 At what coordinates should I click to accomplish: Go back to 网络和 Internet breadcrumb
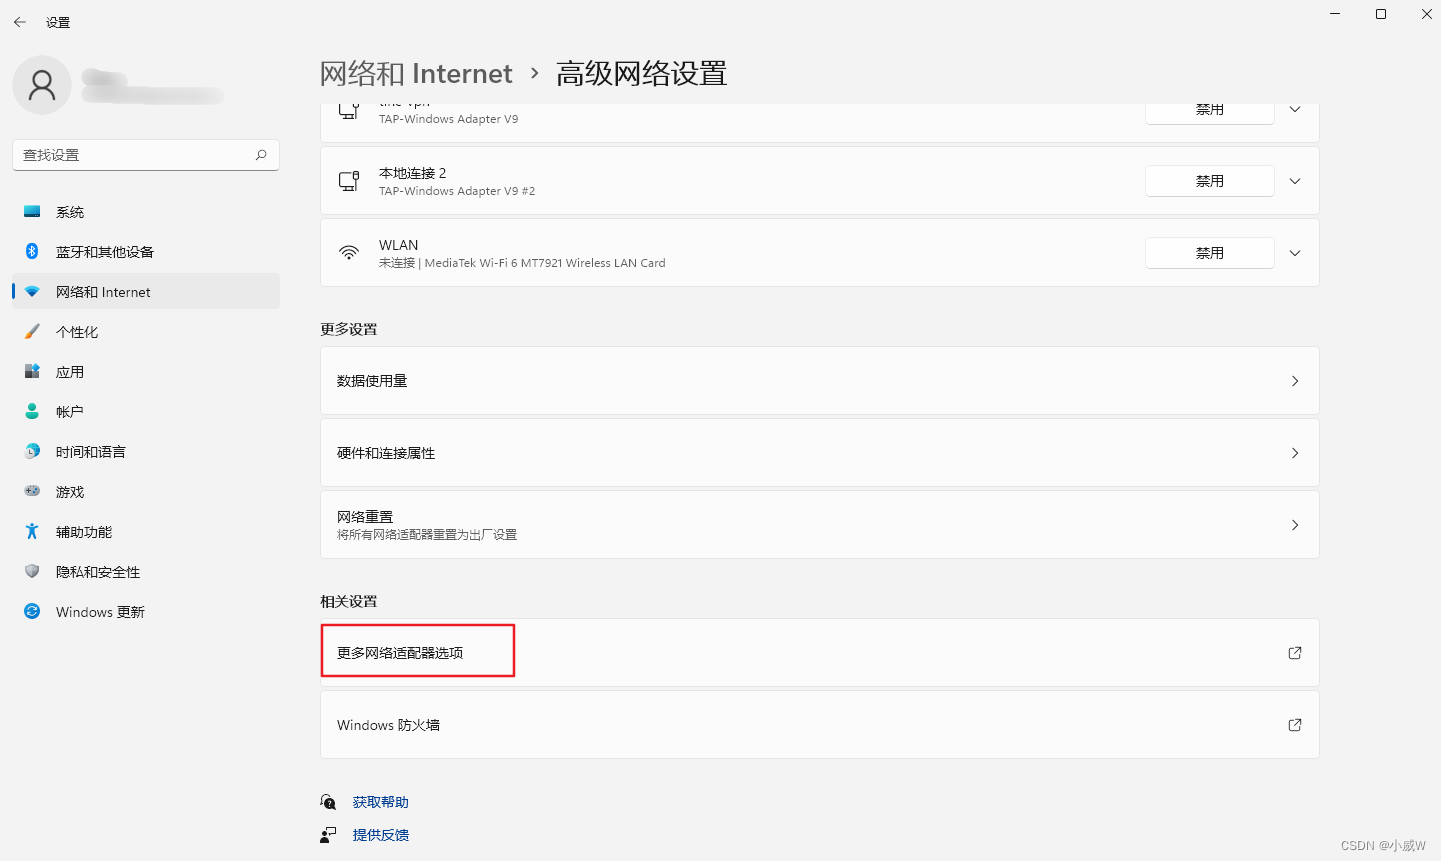[x=416, y=74]
